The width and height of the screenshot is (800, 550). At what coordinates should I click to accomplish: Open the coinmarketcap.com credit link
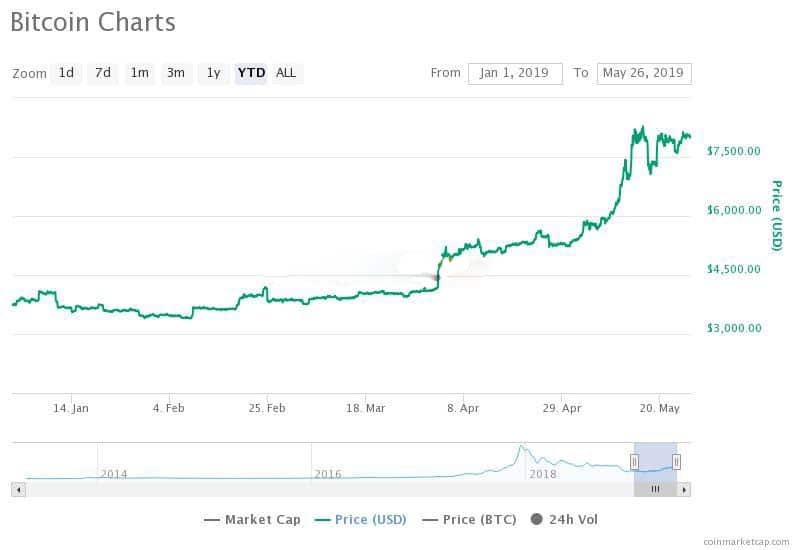tap(746, 541)
